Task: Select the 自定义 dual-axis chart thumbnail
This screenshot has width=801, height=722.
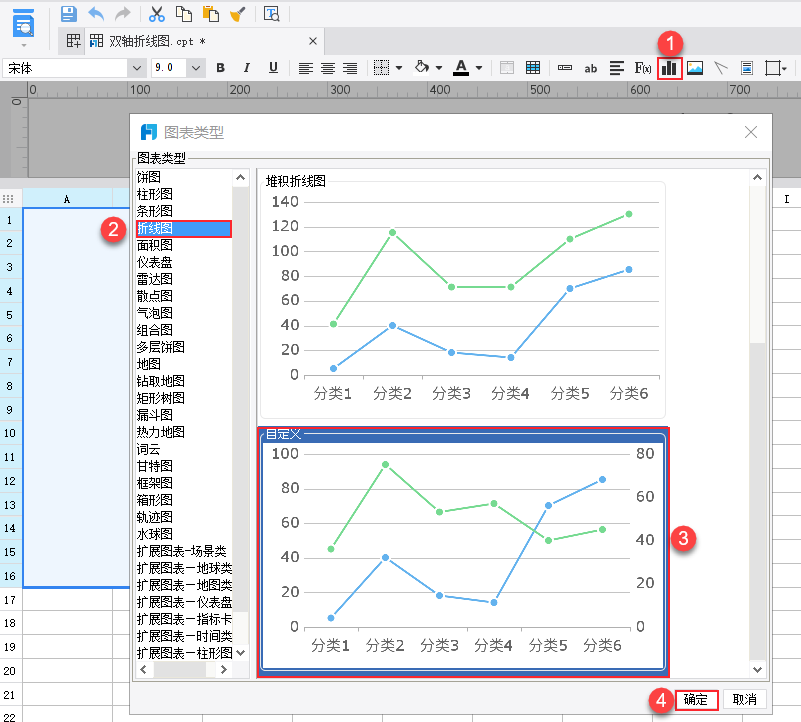Action: tap(463, 551)
